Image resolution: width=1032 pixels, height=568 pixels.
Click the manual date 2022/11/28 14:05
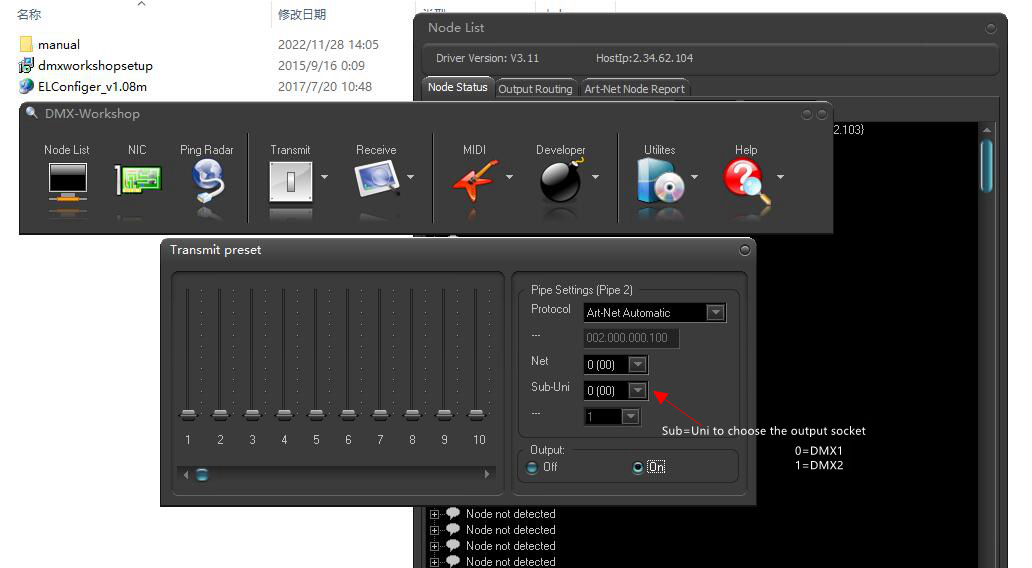pyautogui.click(x=328, y=45)
